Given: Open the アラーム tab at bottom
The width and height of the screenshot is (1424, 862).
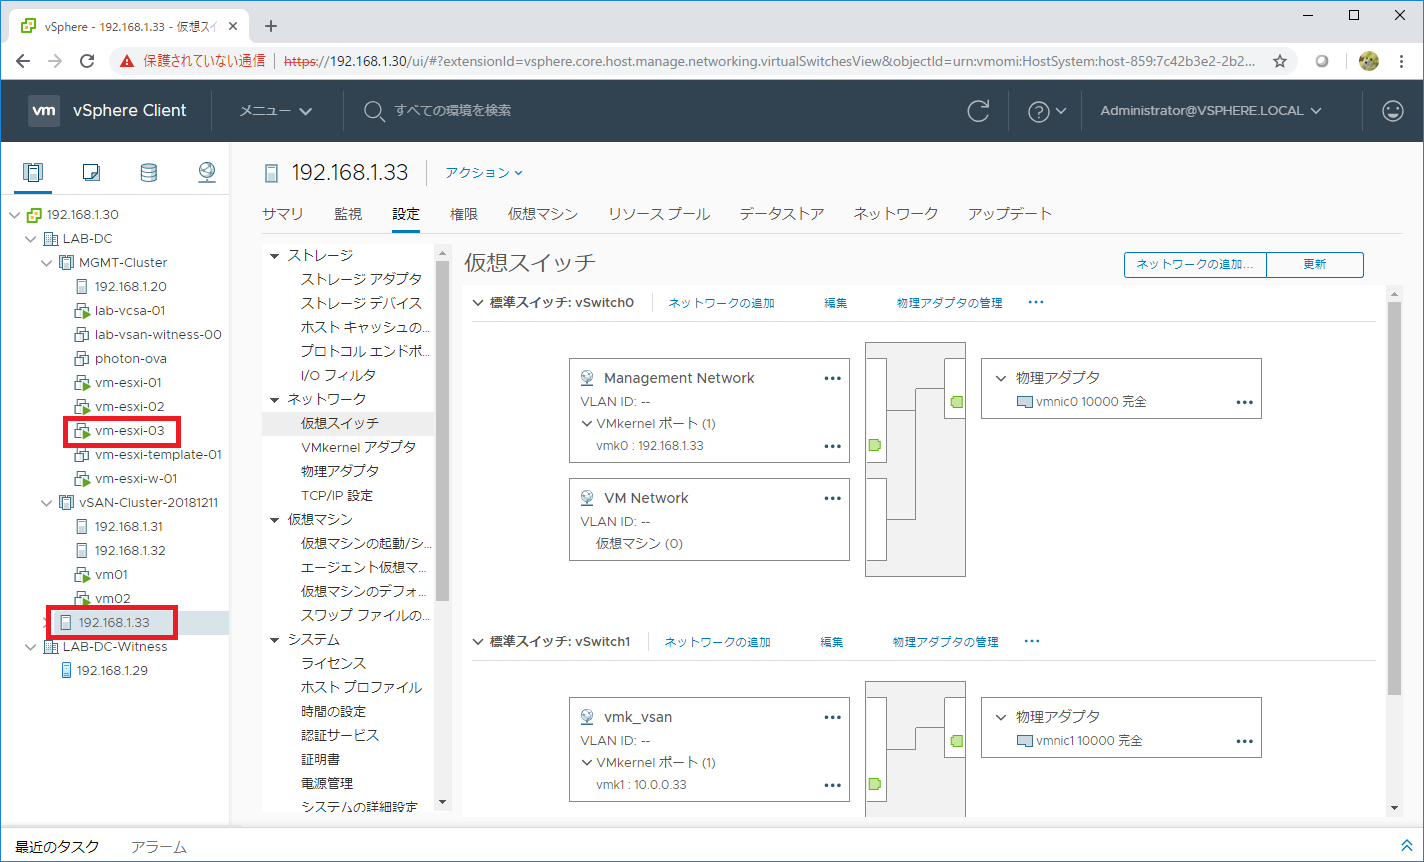Looking at the screenshot, I should point(158,847).
